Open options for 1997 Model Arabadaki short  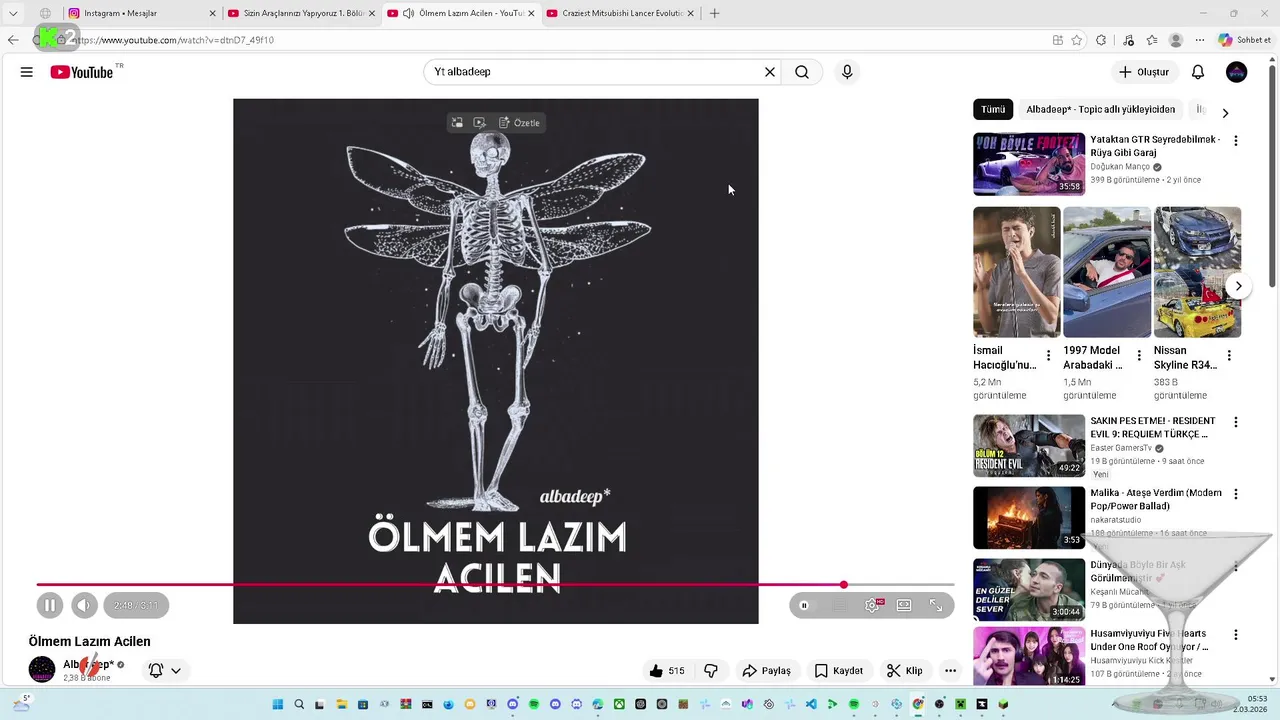click(1138, 356)
